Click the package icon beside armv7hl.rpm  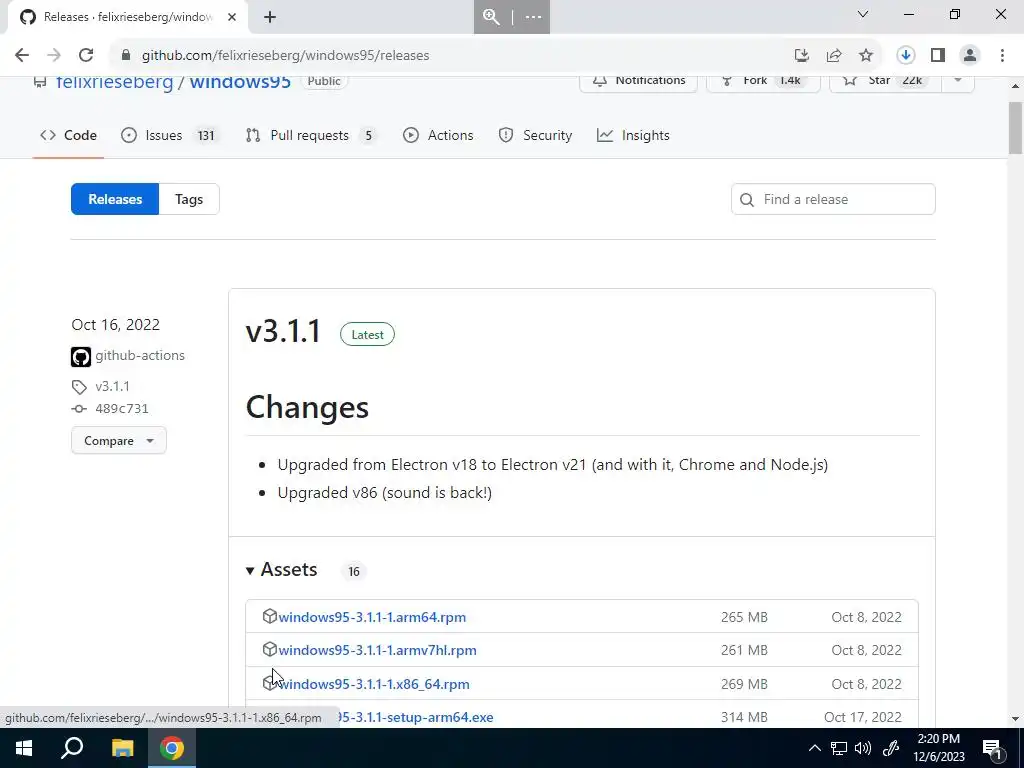coord(270,650)
